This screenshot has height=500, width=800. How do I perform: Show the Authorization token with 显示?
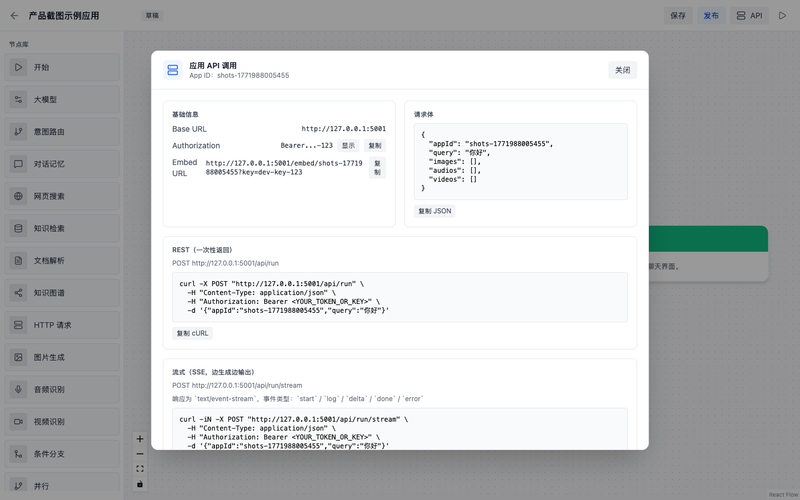tap(348, 145)
